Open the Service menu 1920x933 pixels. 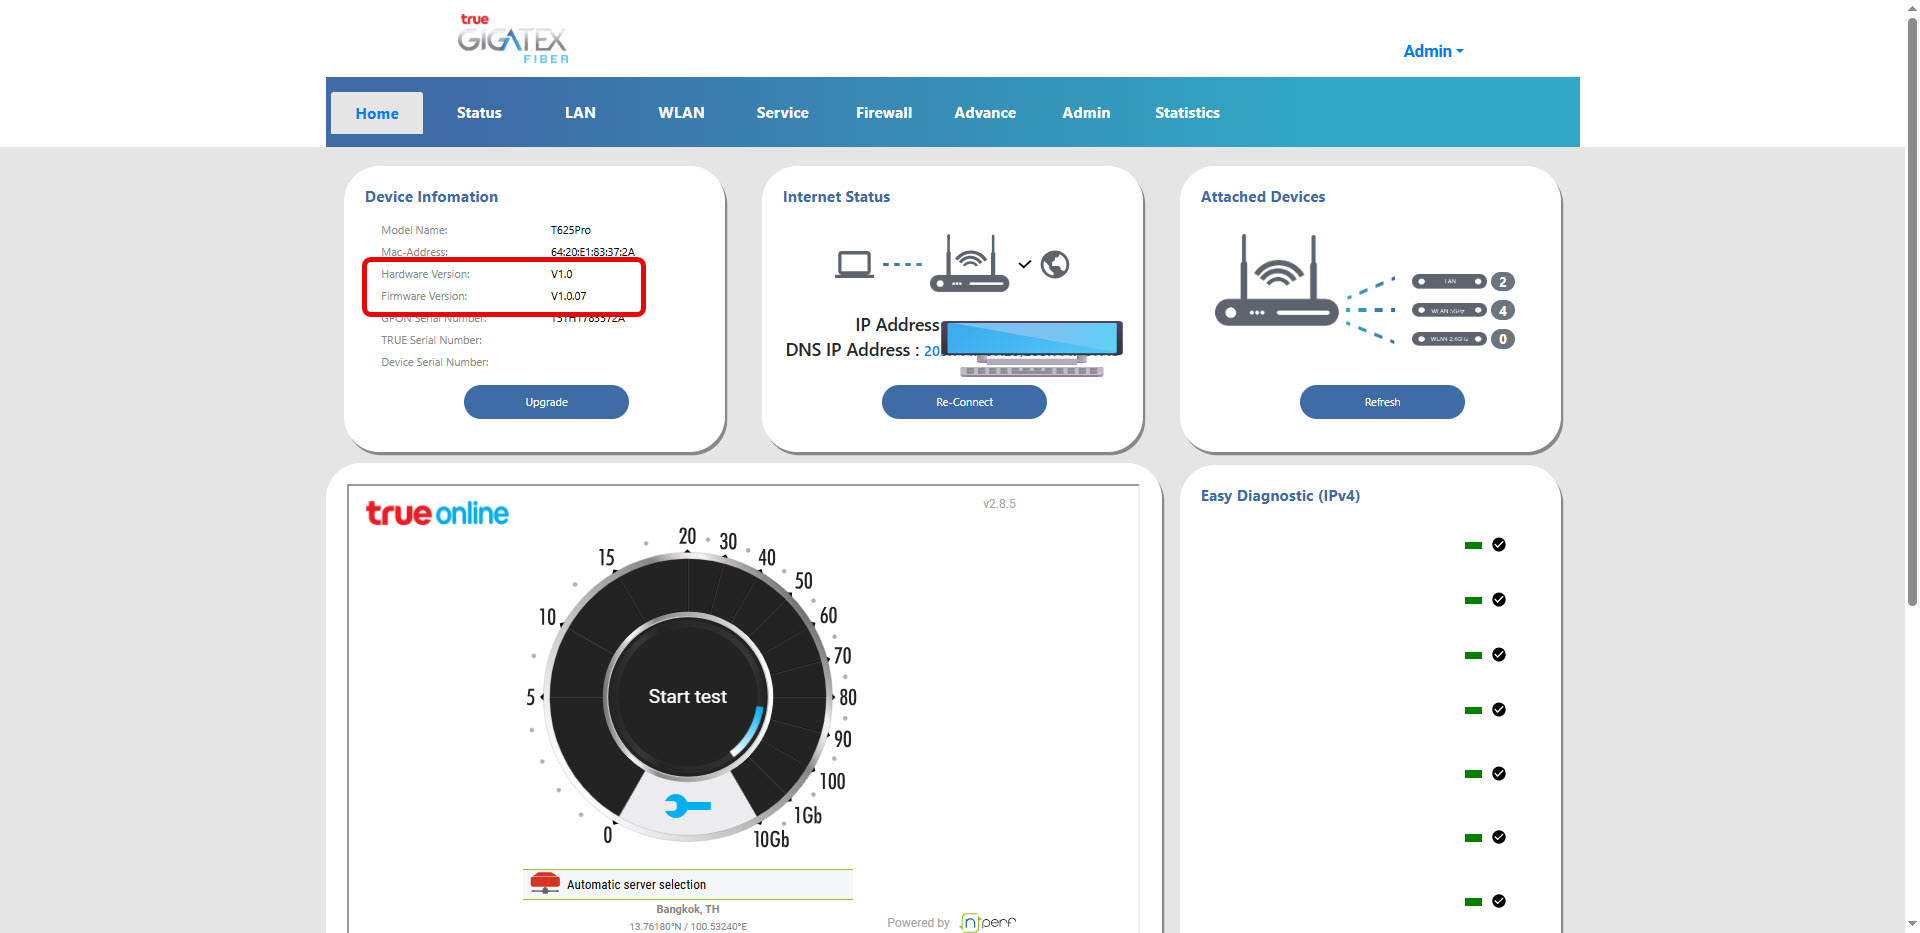pos(782,113)
